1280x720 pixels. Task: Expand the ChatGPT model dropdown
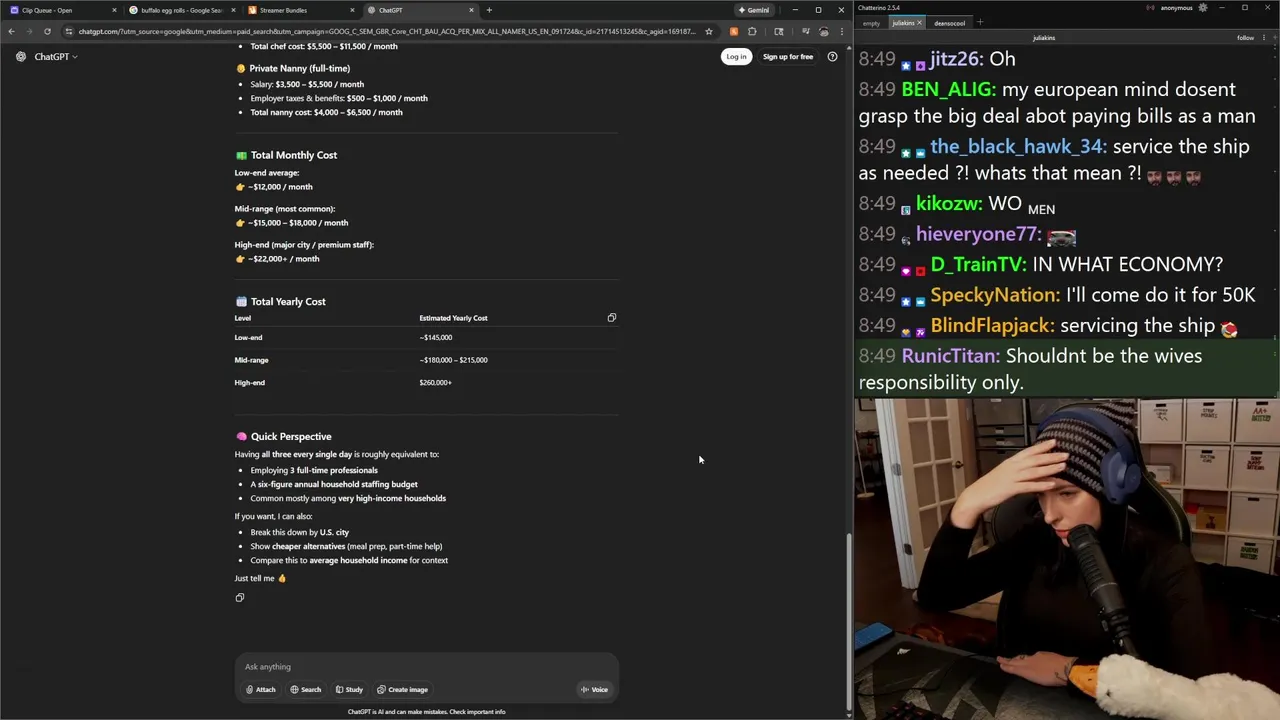tap(55, 57)
